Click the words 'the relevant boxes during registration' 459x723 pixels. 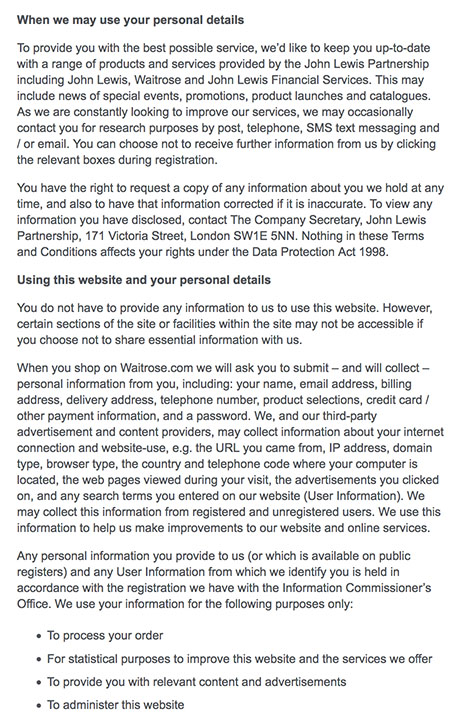(x=116, y=160)
